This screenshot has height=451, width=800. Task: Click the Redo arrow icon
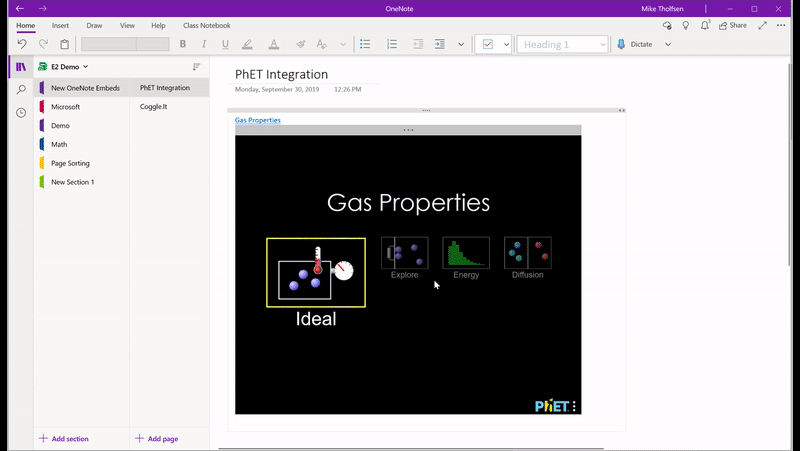pyautogui.click(x=43, y=44)
